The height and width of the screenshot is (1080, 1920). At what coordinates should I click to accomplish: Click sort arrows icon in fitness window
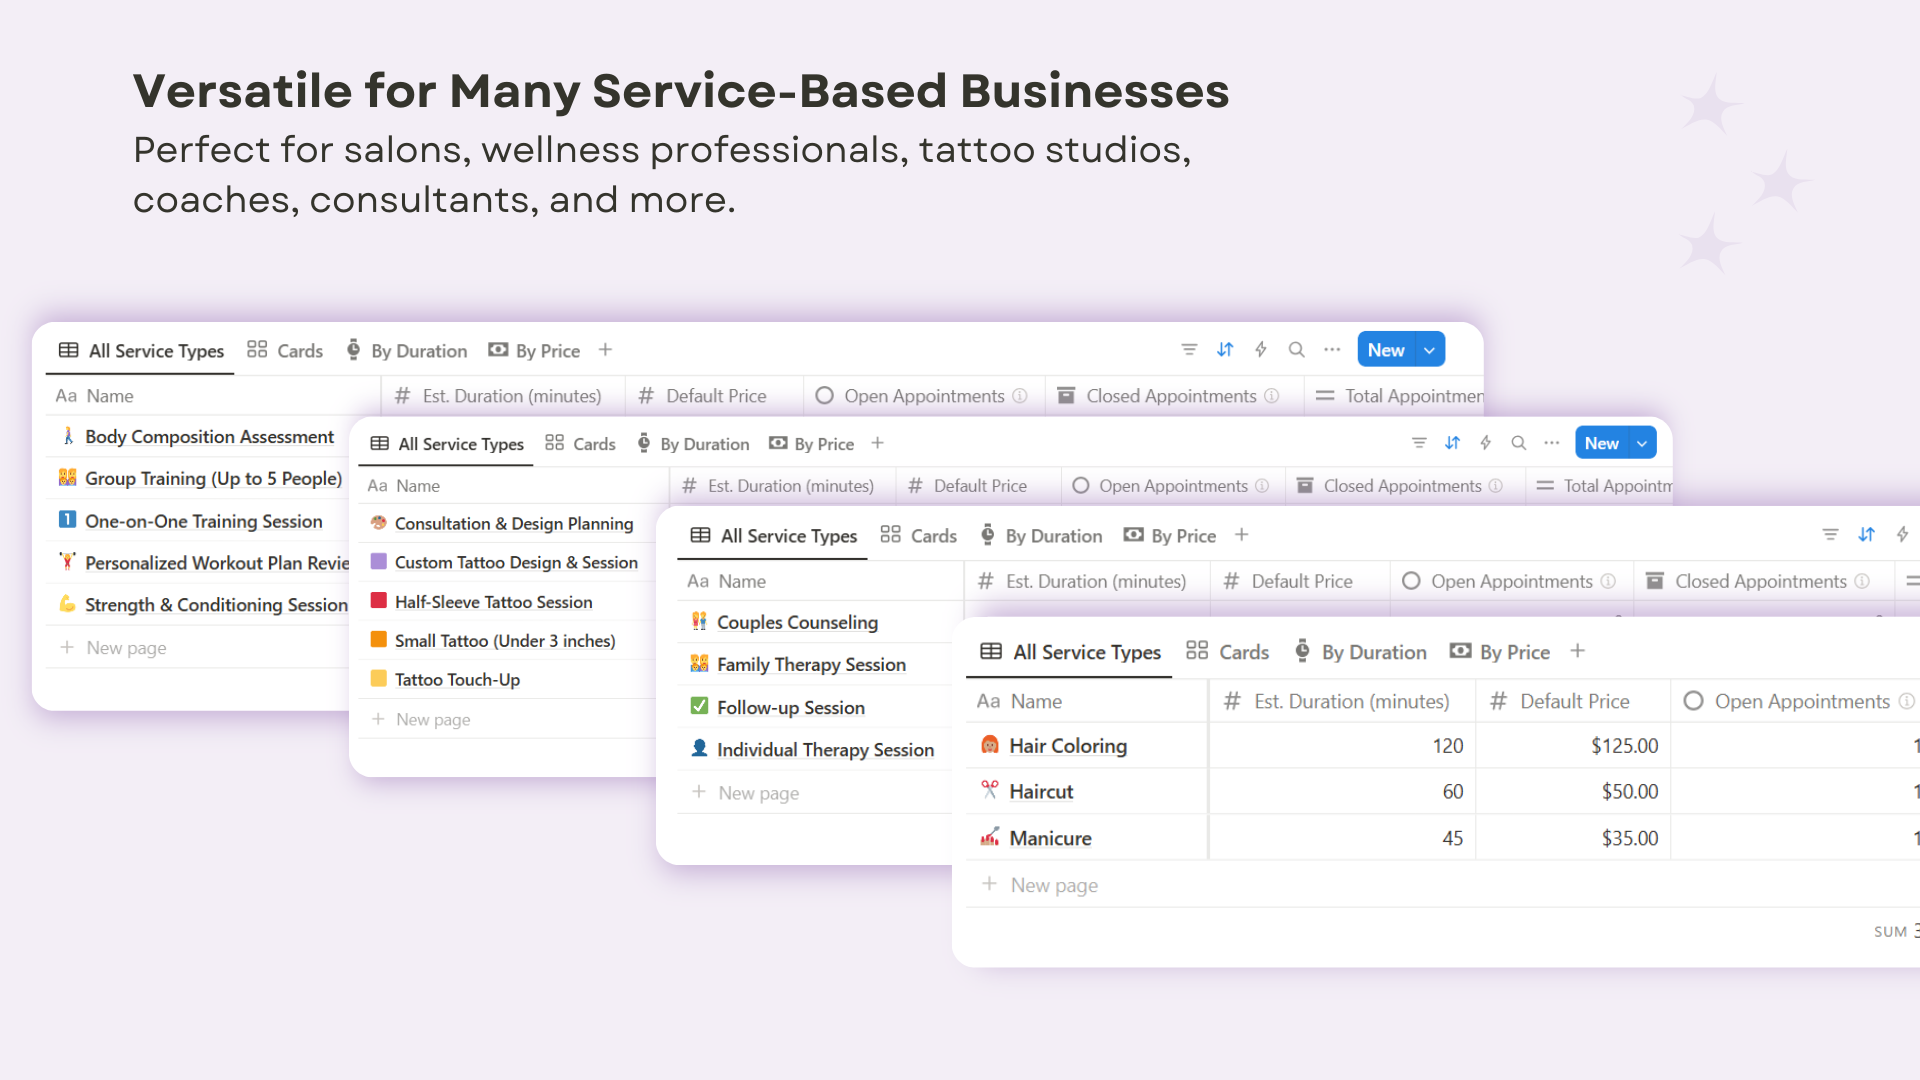pos(1225,350)
